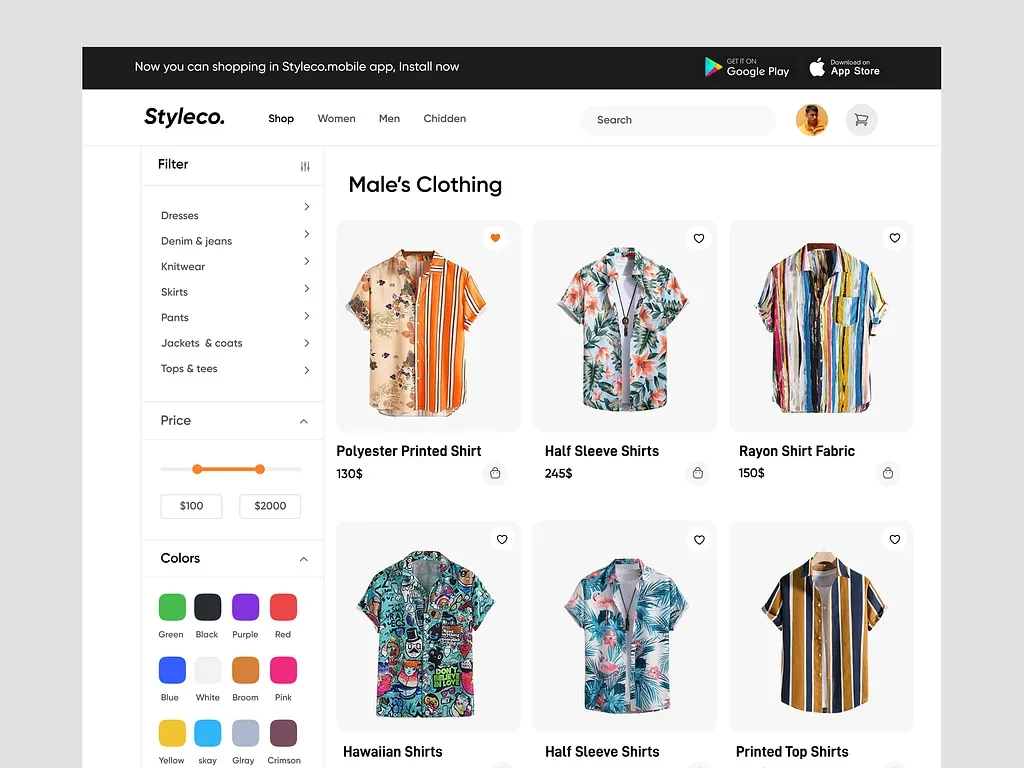Toggle heart on Hawaiian Shirts

[x=502, y=539]
